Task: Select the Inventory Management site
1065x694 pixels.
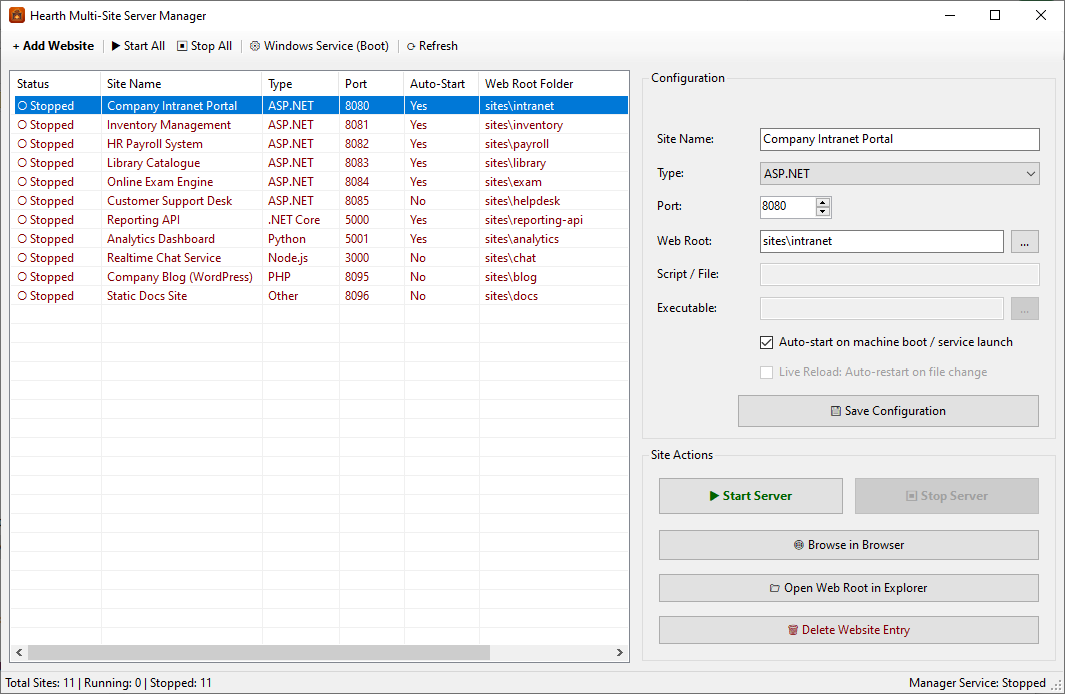Action: pyautogui.click(x=321, y=124)
